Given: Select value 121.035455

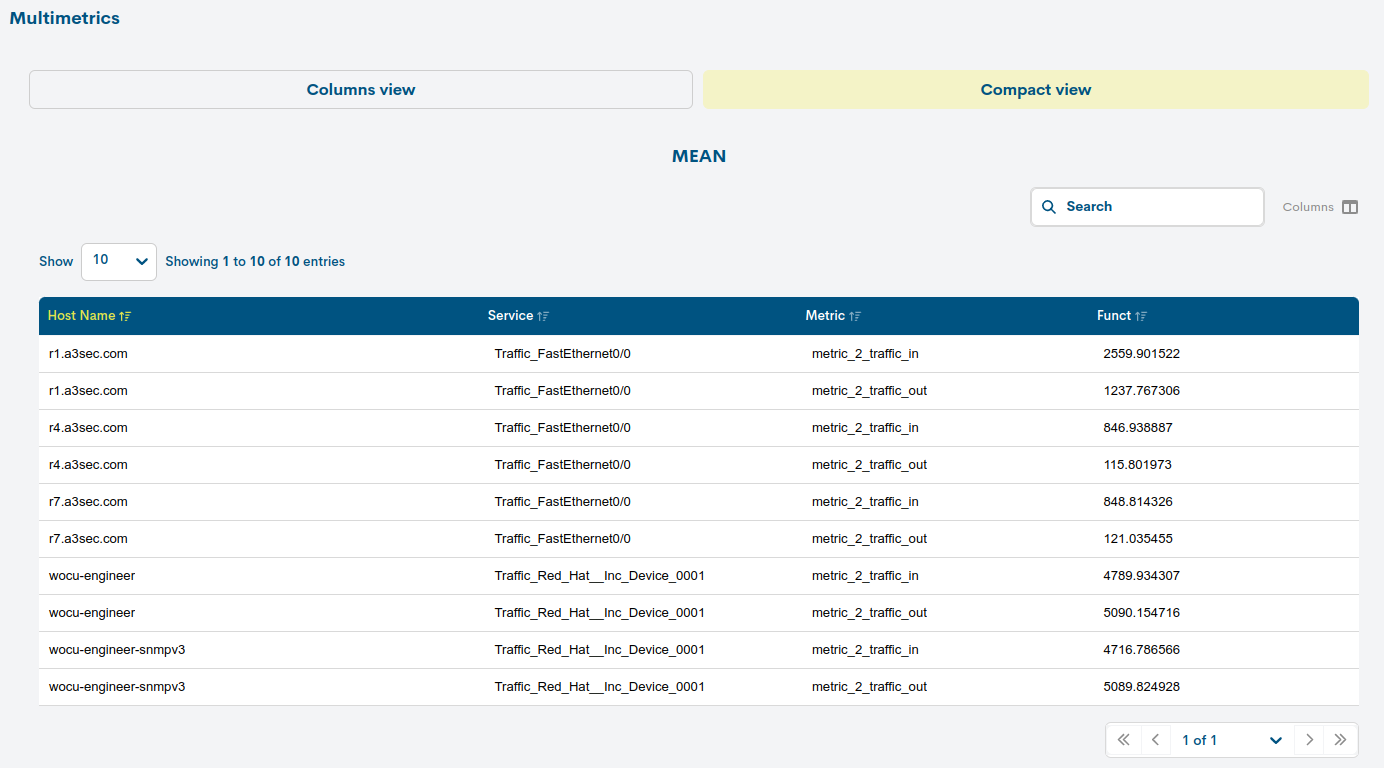Looking at the screenshot, I should tap(1138, 539).
